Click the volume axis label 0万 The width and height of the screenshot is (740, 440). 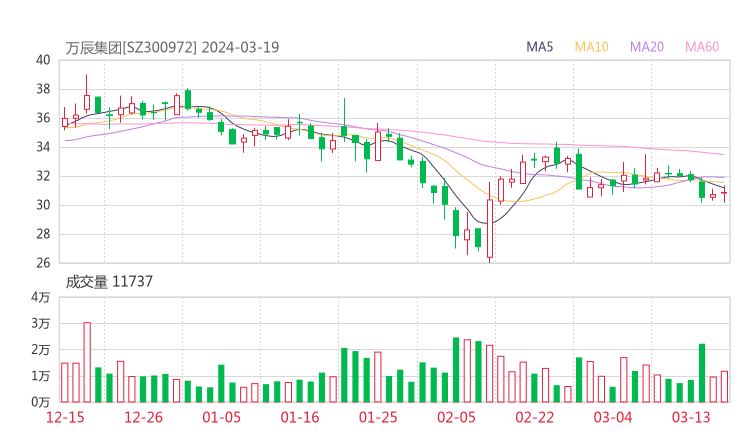tap(41, 402)
